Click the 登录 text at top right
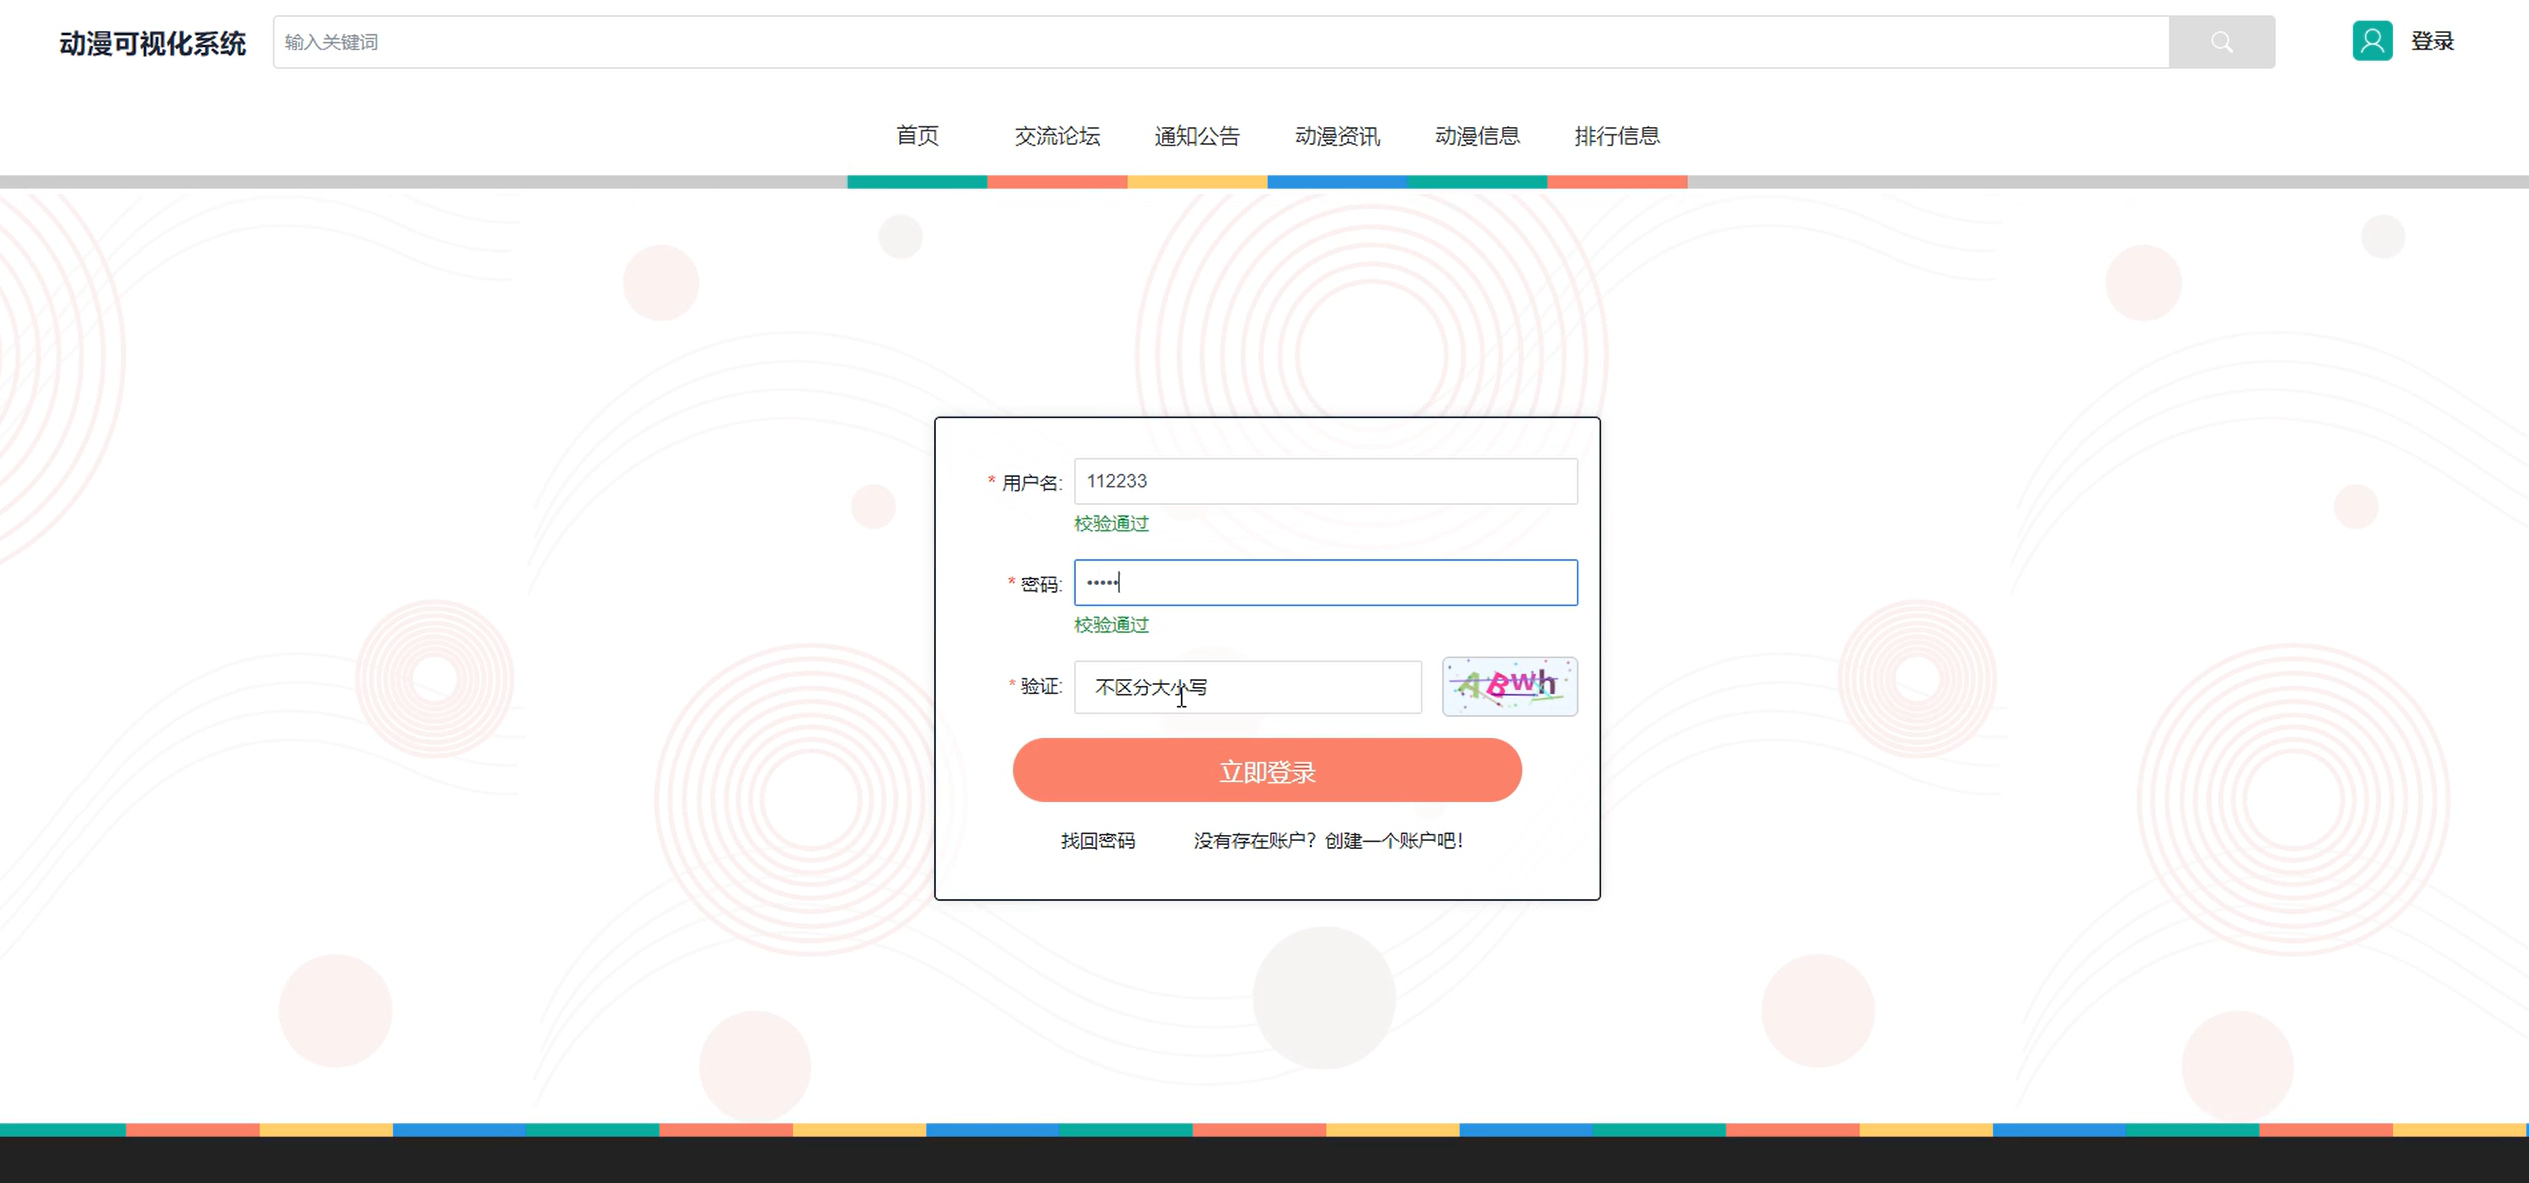This screenshot has height=1183, width=2529. pyautogui.click(x=2432, y=41)
